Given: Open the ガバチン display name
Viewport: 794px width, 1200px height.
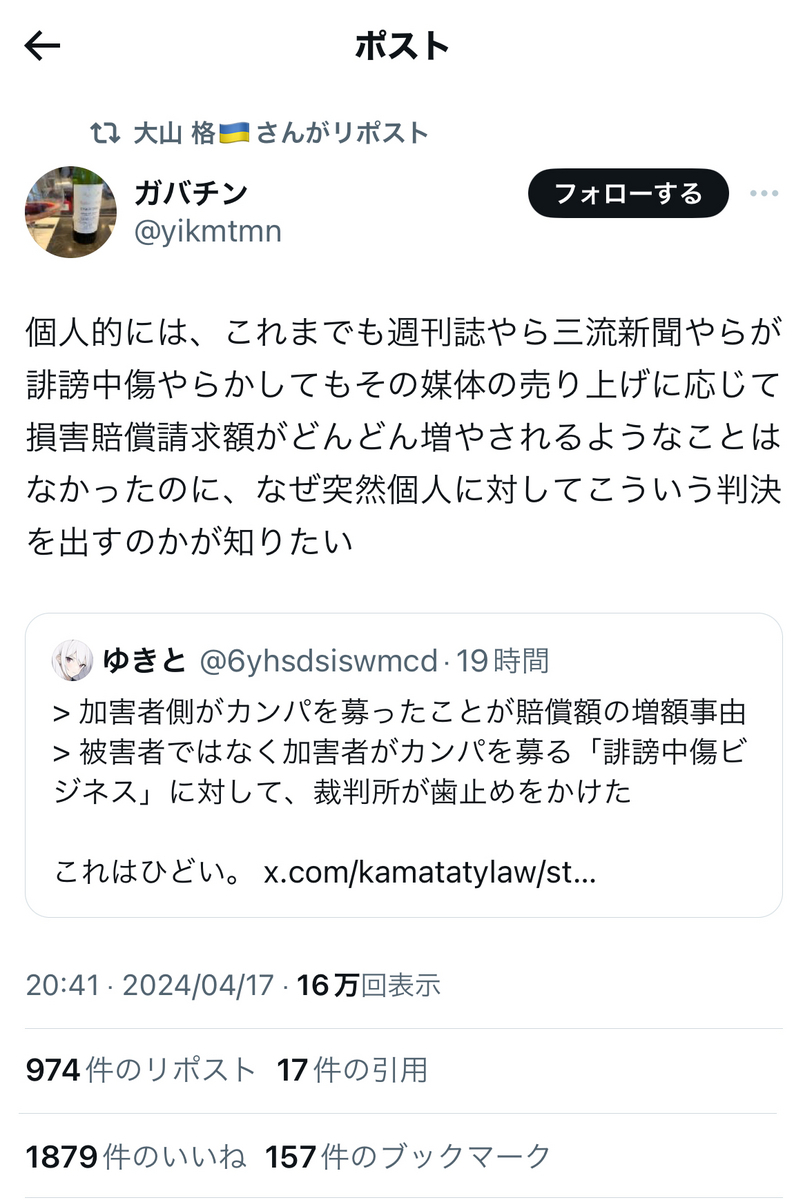Looking at the screenshot, I should click(191, 191).
